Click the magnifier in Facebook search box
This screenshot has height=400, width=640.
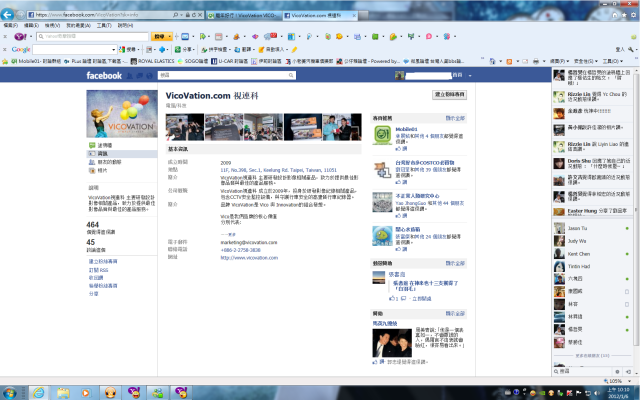coord(291,75)
